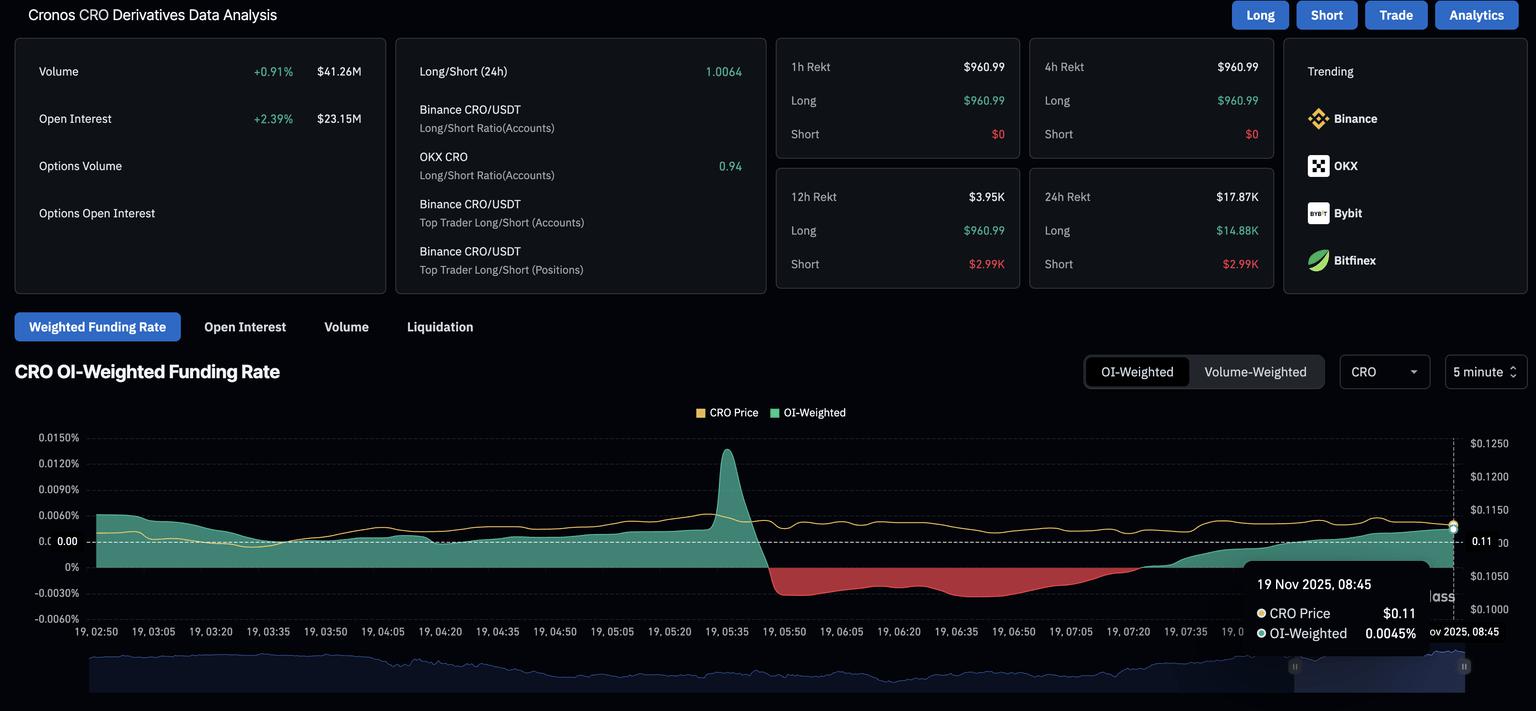Click the Weighted Funding Rate tab

[97, 326]
